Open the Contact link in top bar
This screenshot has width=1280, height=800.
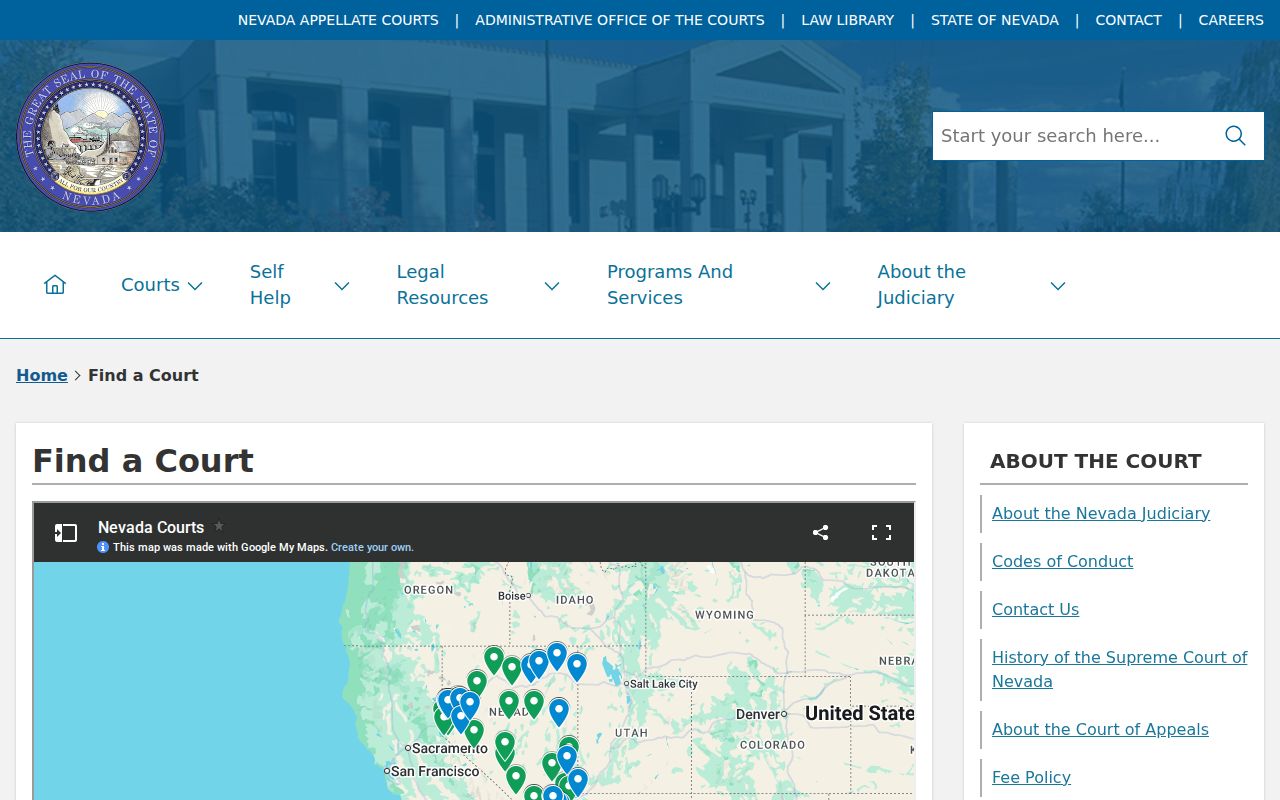coord(1129,20)
